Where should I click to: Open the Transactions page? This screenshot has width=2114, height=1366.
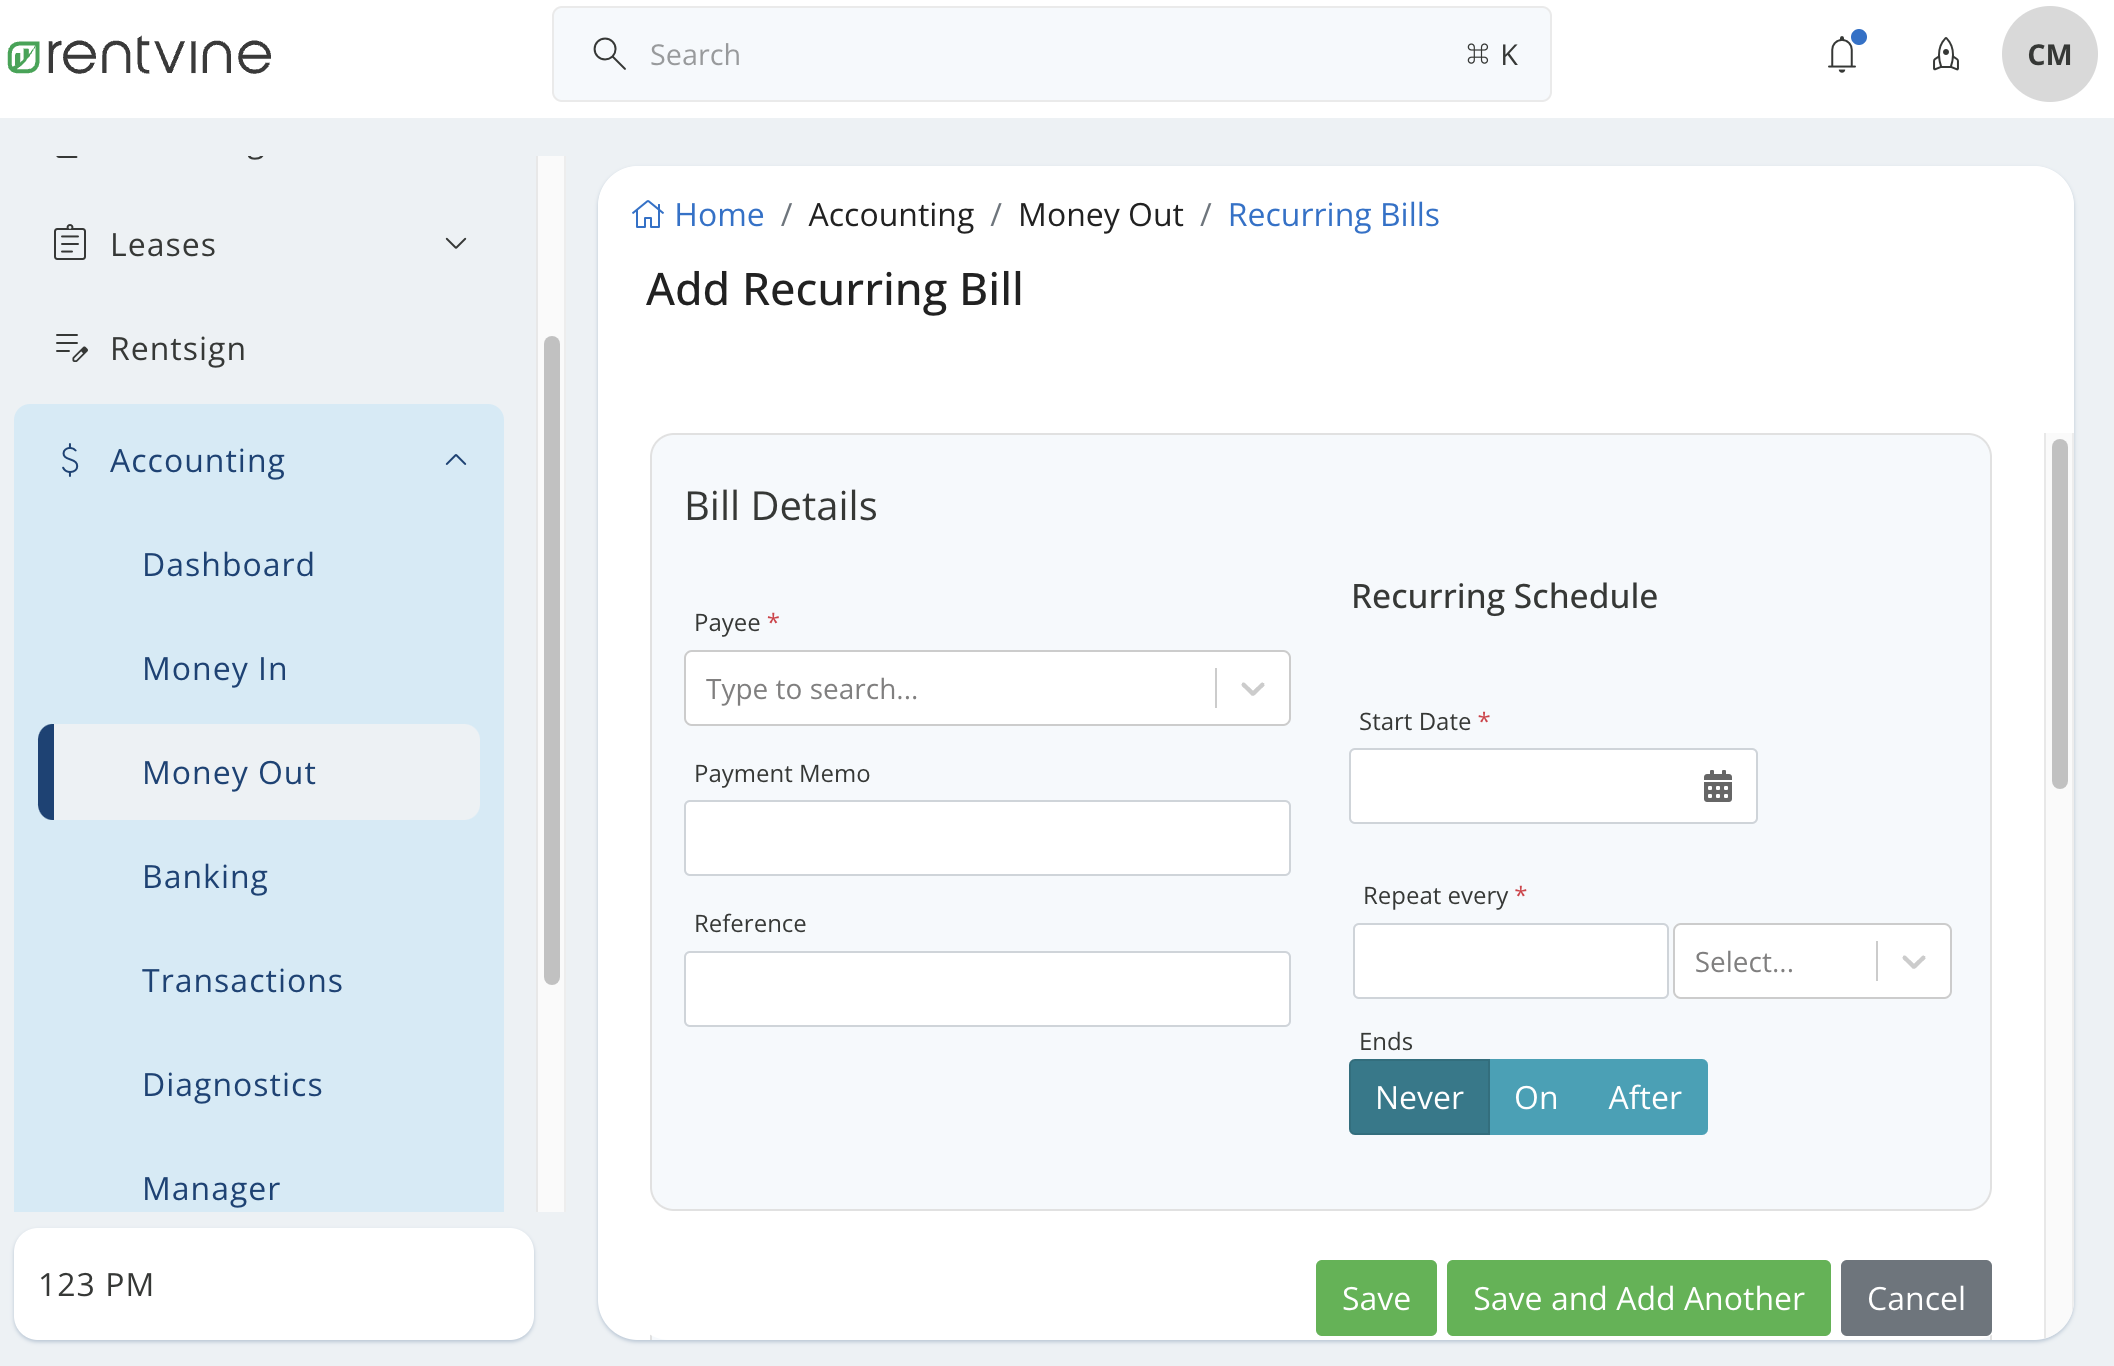click(x=242, y=980)
